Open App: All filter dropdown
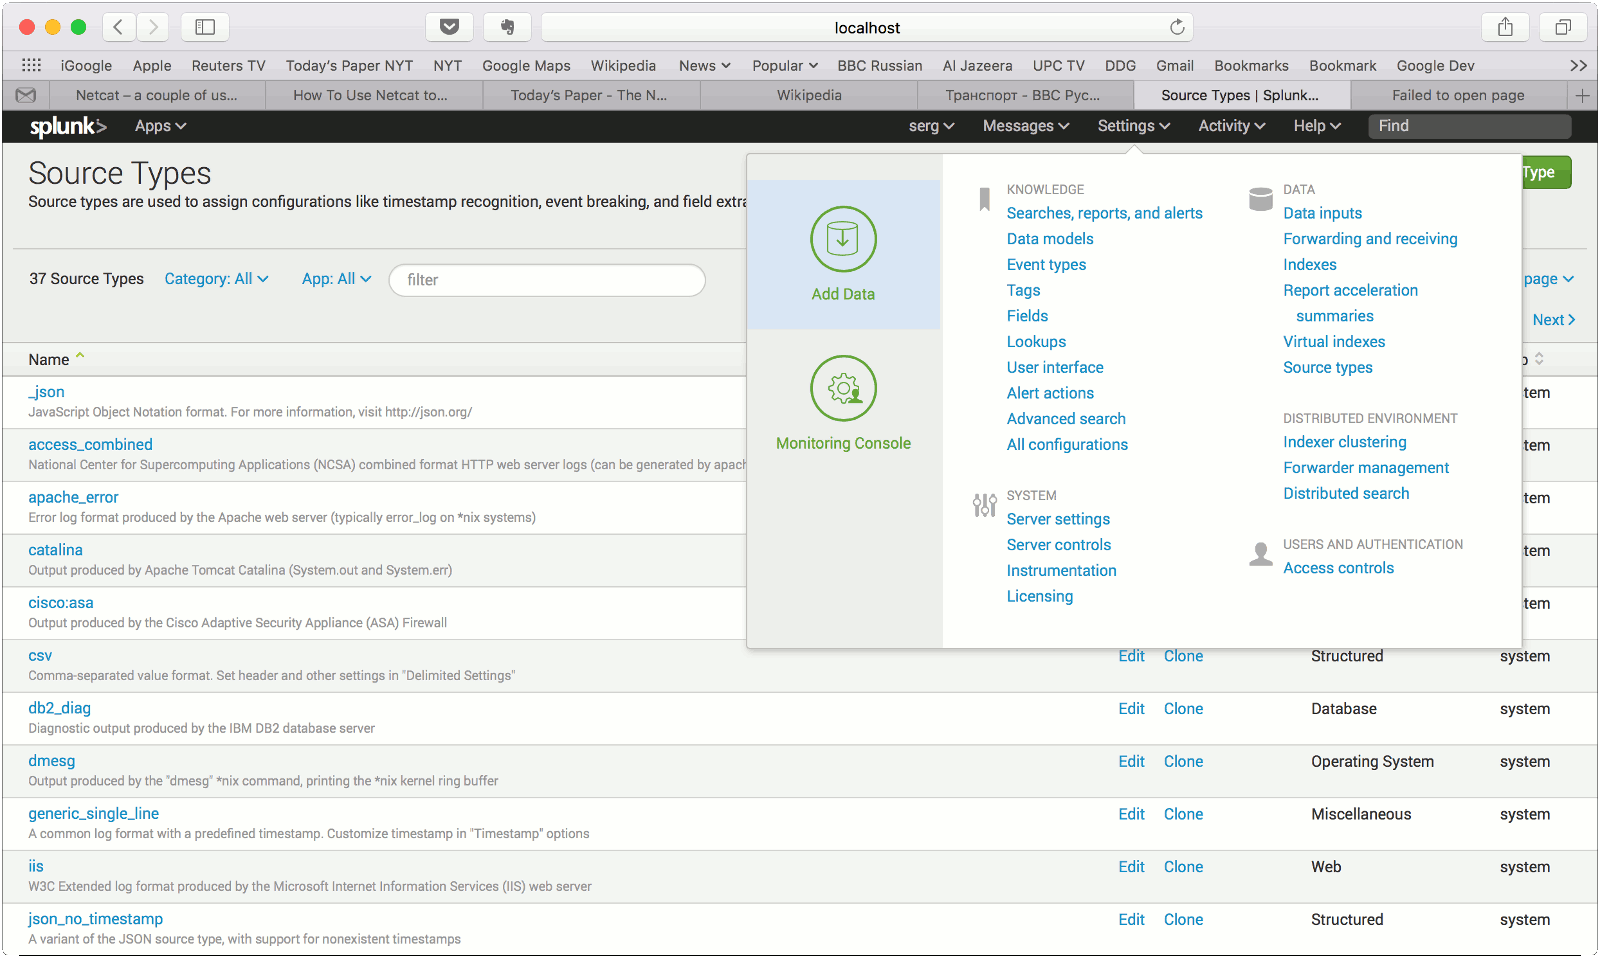The height and width of the screenshot is (959, 1600). click(337, 279)
